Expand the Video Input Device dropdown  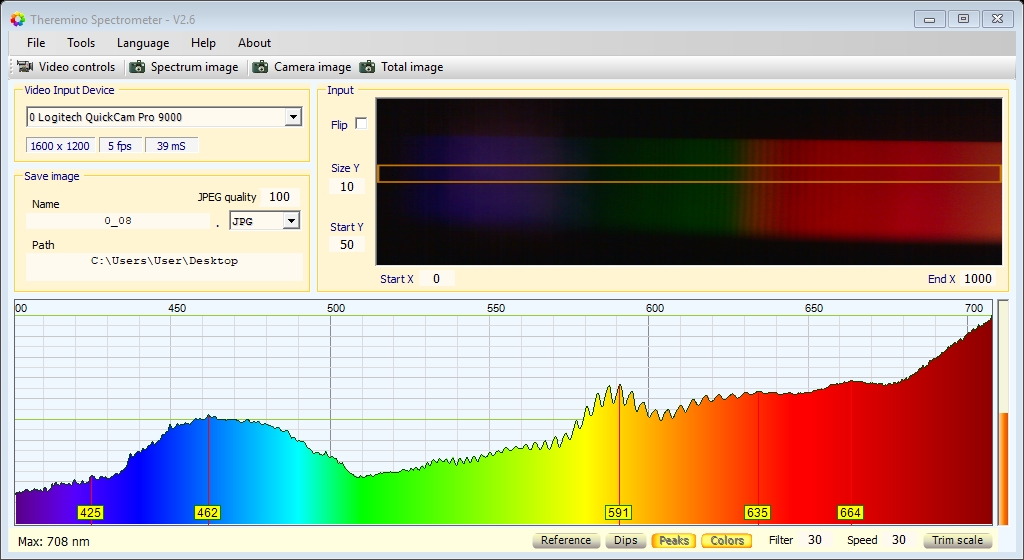click(x=292, y=117)
